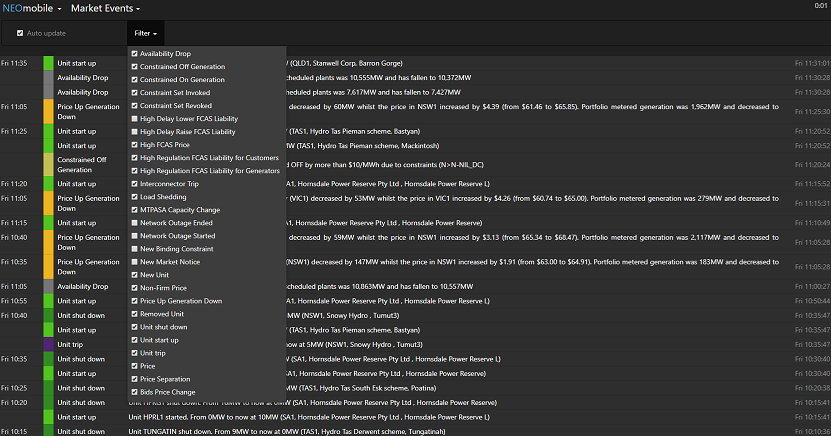Enable the New Market Notice filter
Screen dimensions: 831x436
[135, 261]
